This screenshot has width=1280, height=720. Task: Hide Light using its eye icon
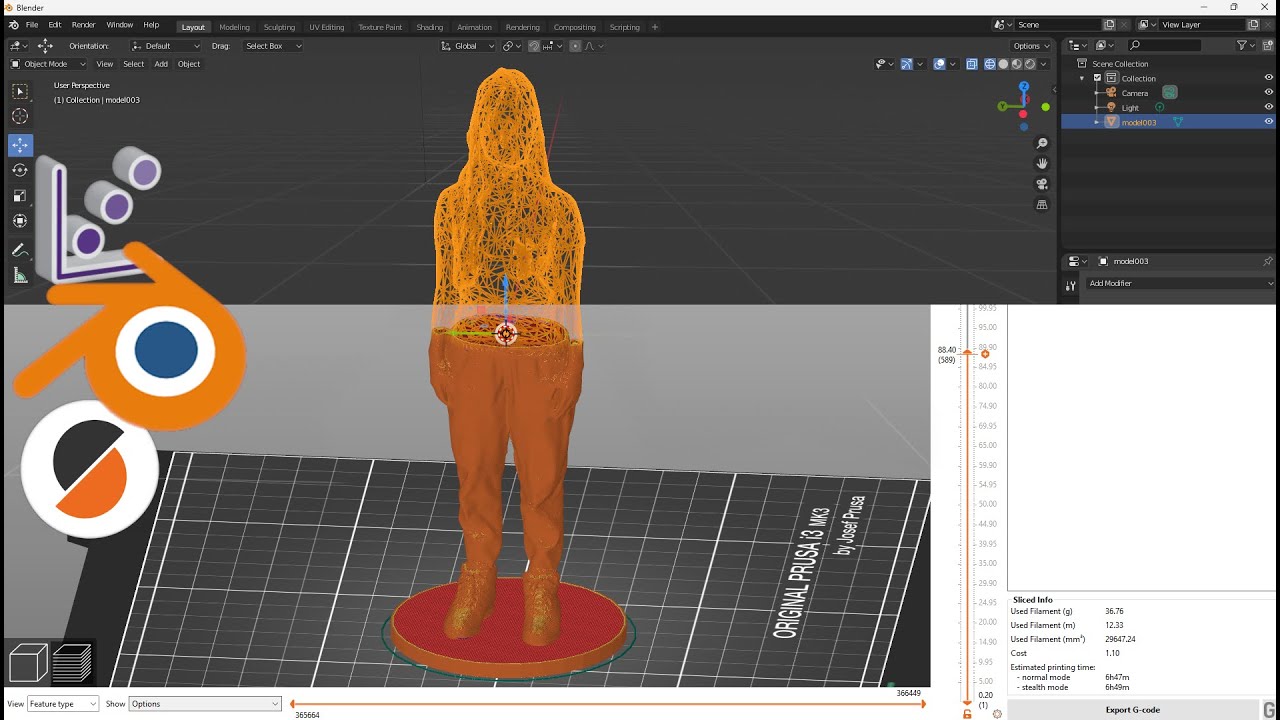(1268, 107)
